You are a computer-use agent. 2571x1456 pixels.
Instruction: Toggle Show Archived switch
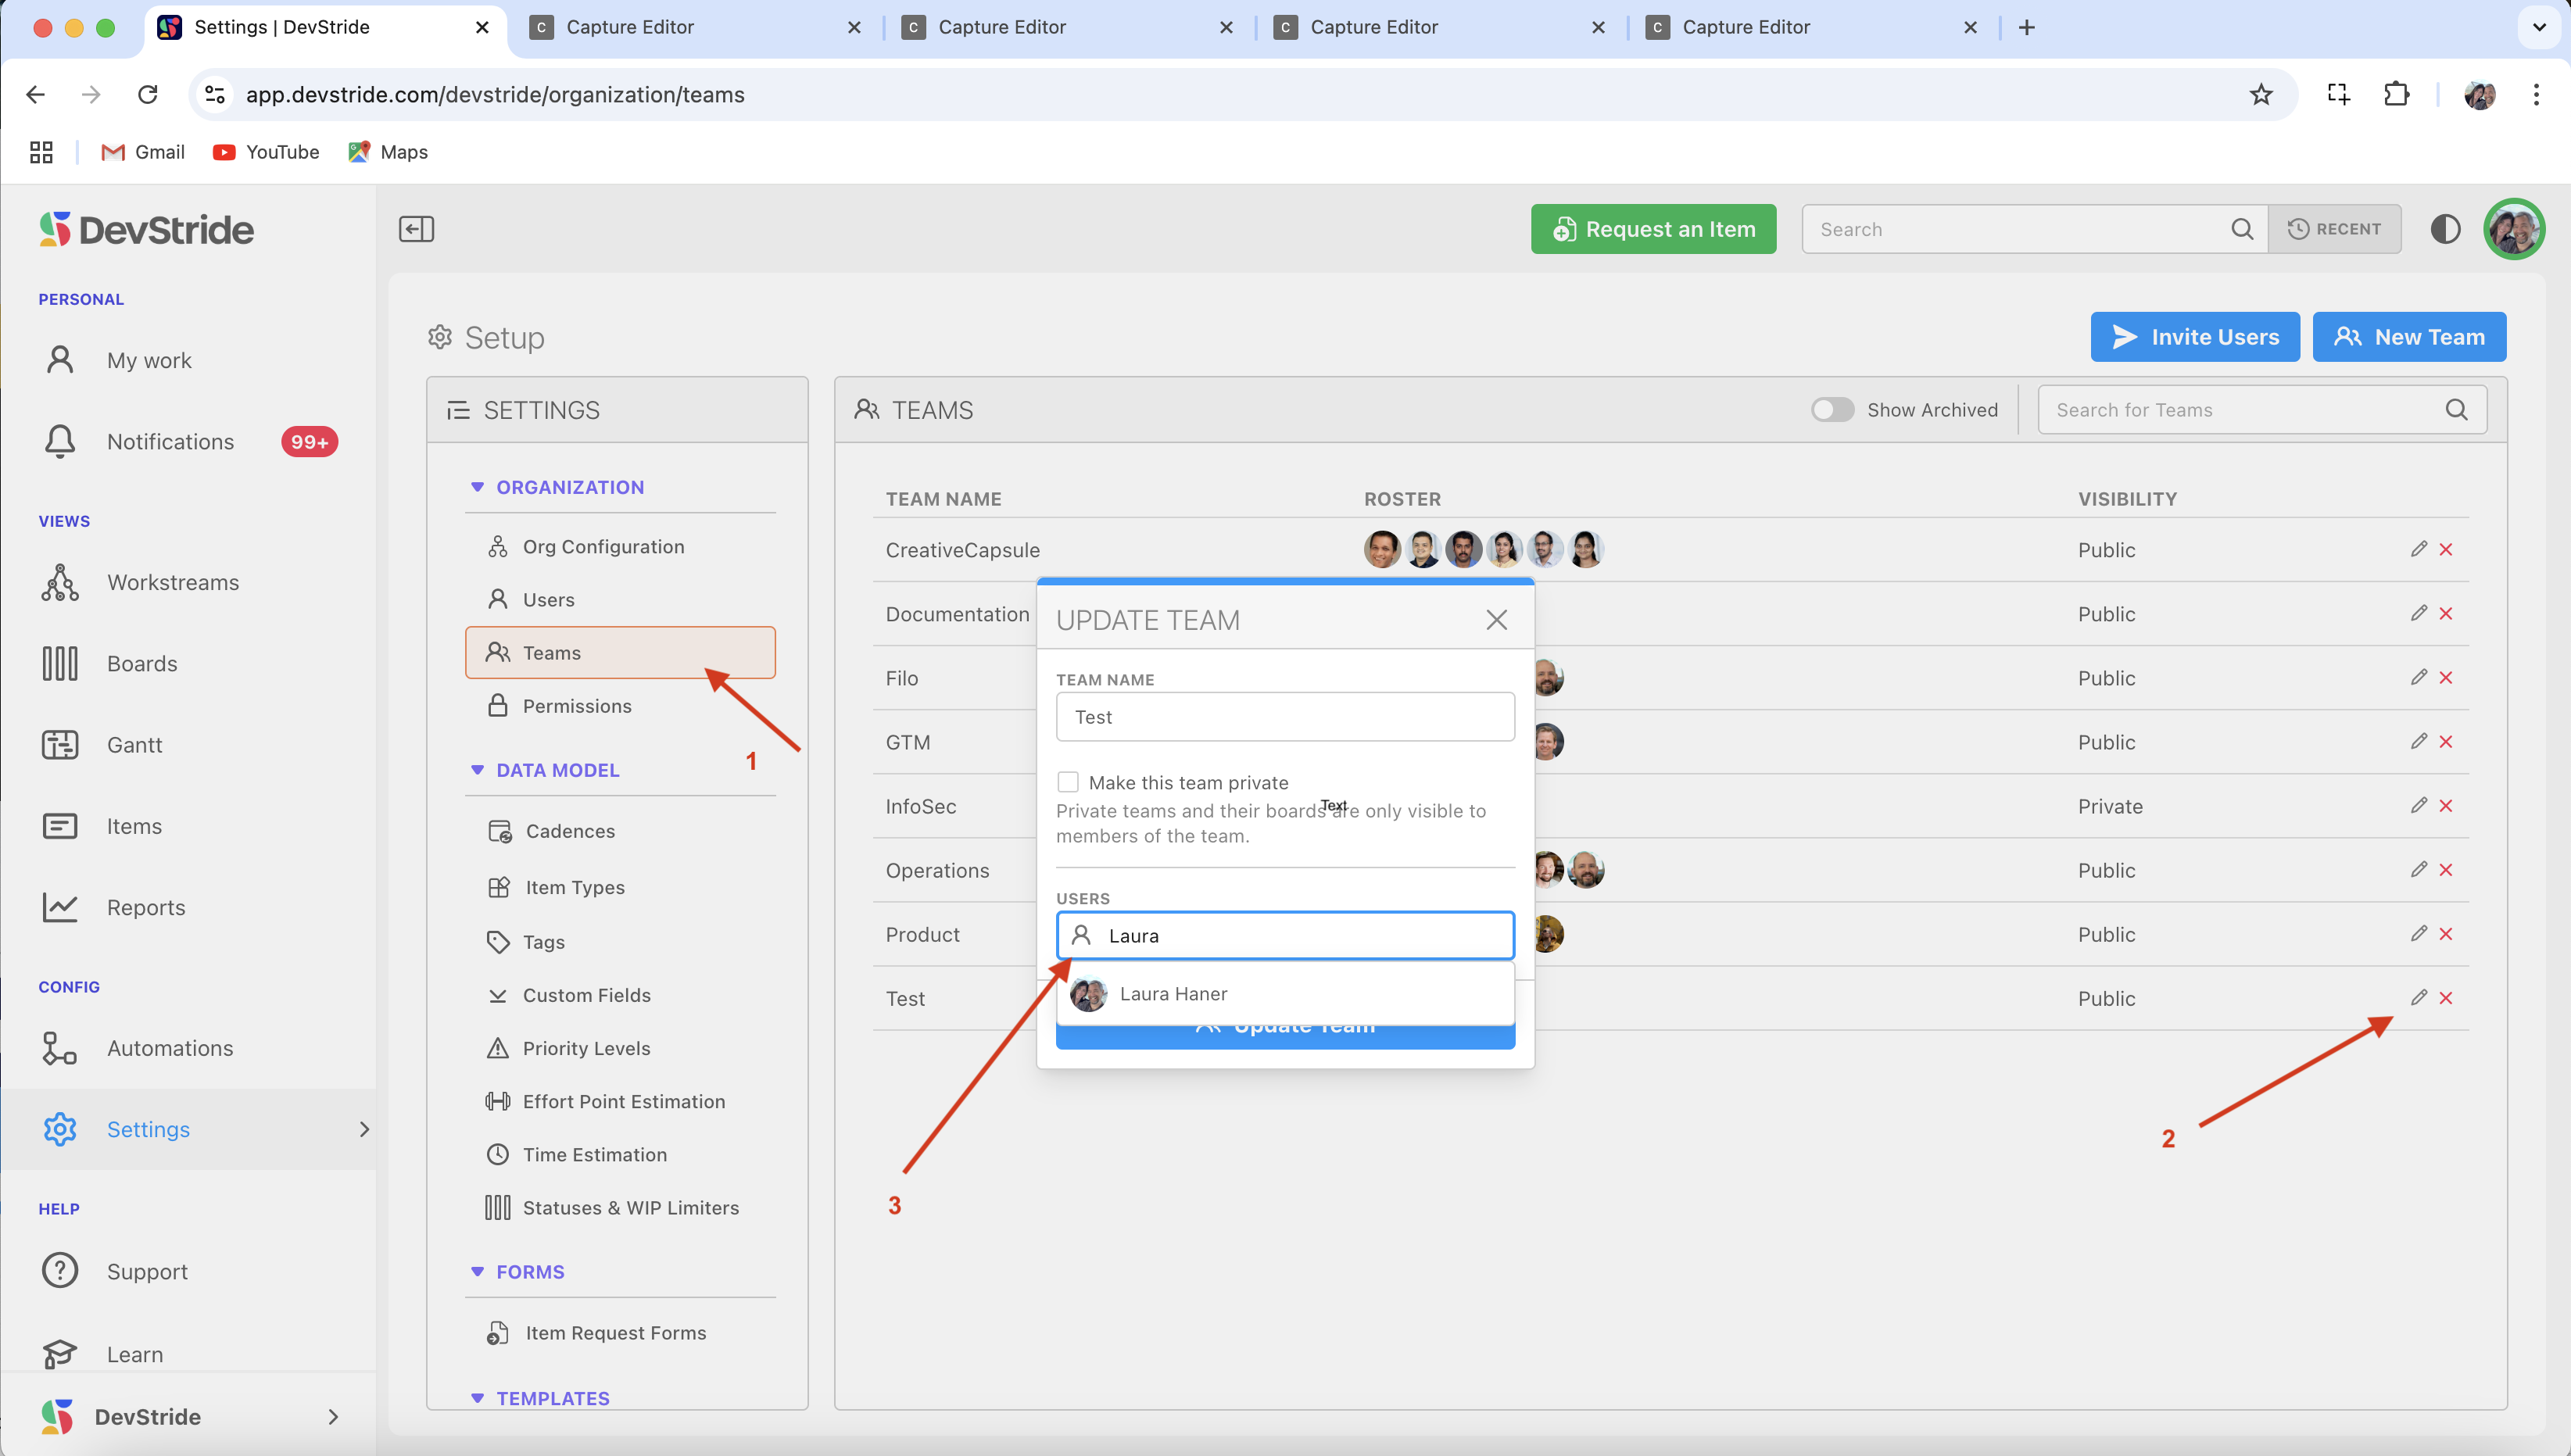(x=1832, y=410)
